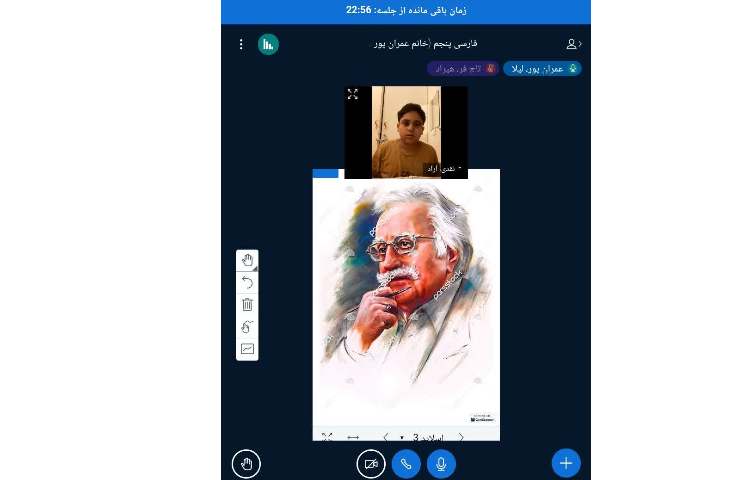750x480 pixels.
Task: Clear all annotations with trash icon
Action: point(247,305)
